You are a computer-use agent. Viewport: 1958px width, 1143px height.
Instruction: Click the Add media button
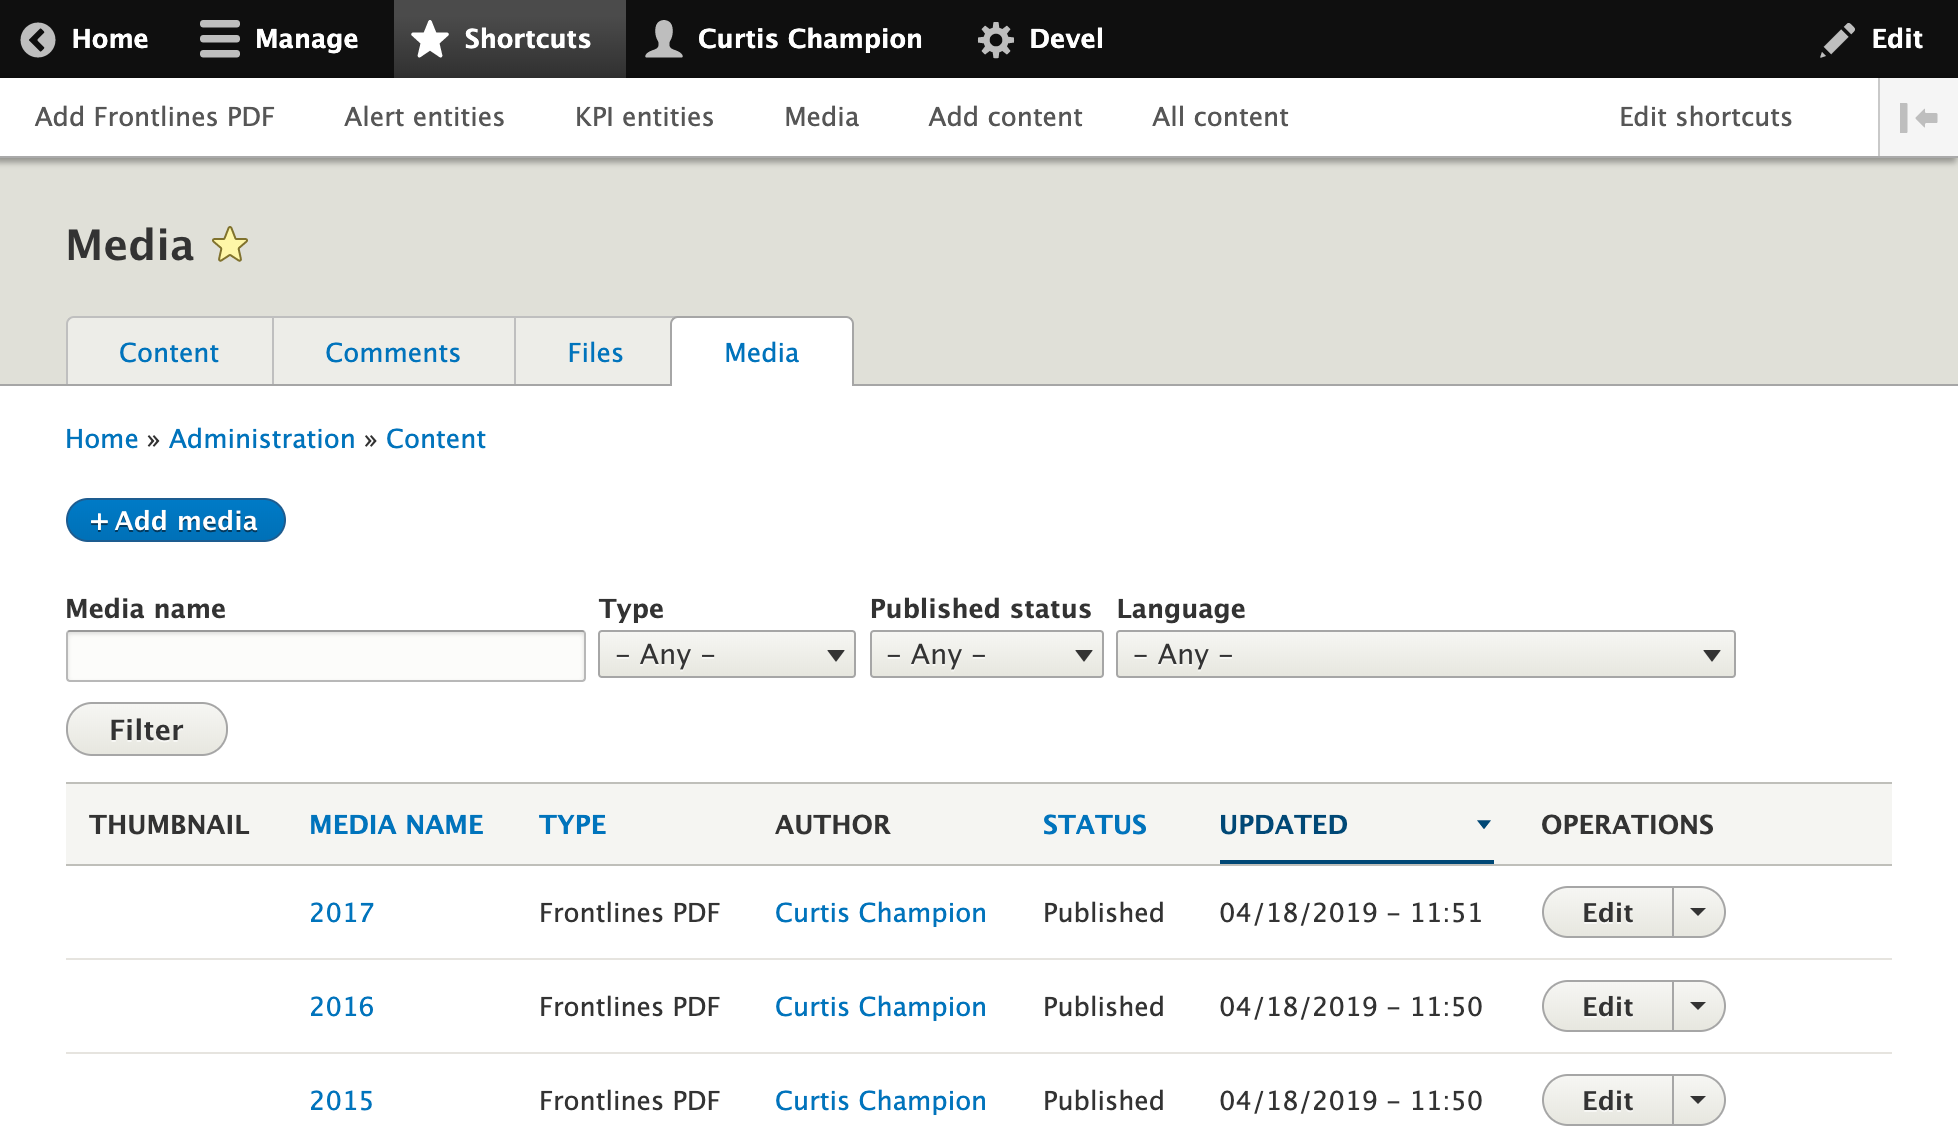coord(176,520)
